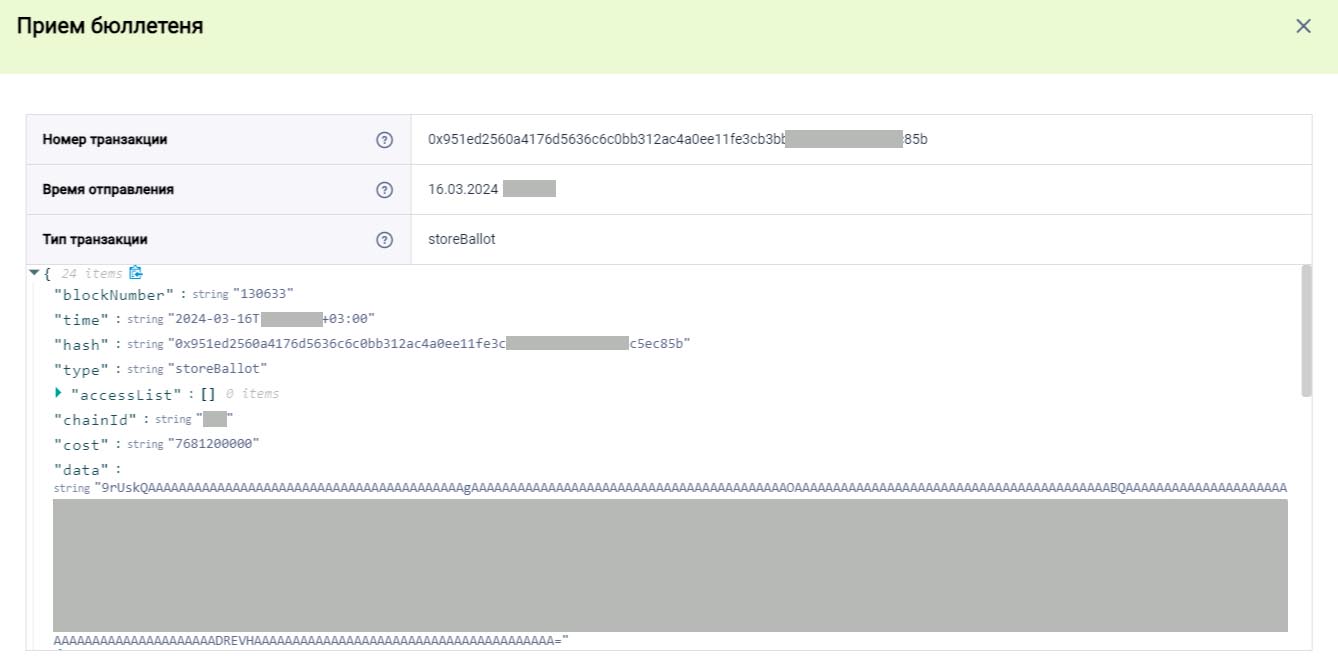1338x667 pixels.
Task: Copy JSON to clipboard icon
Action: coord(136,273)
